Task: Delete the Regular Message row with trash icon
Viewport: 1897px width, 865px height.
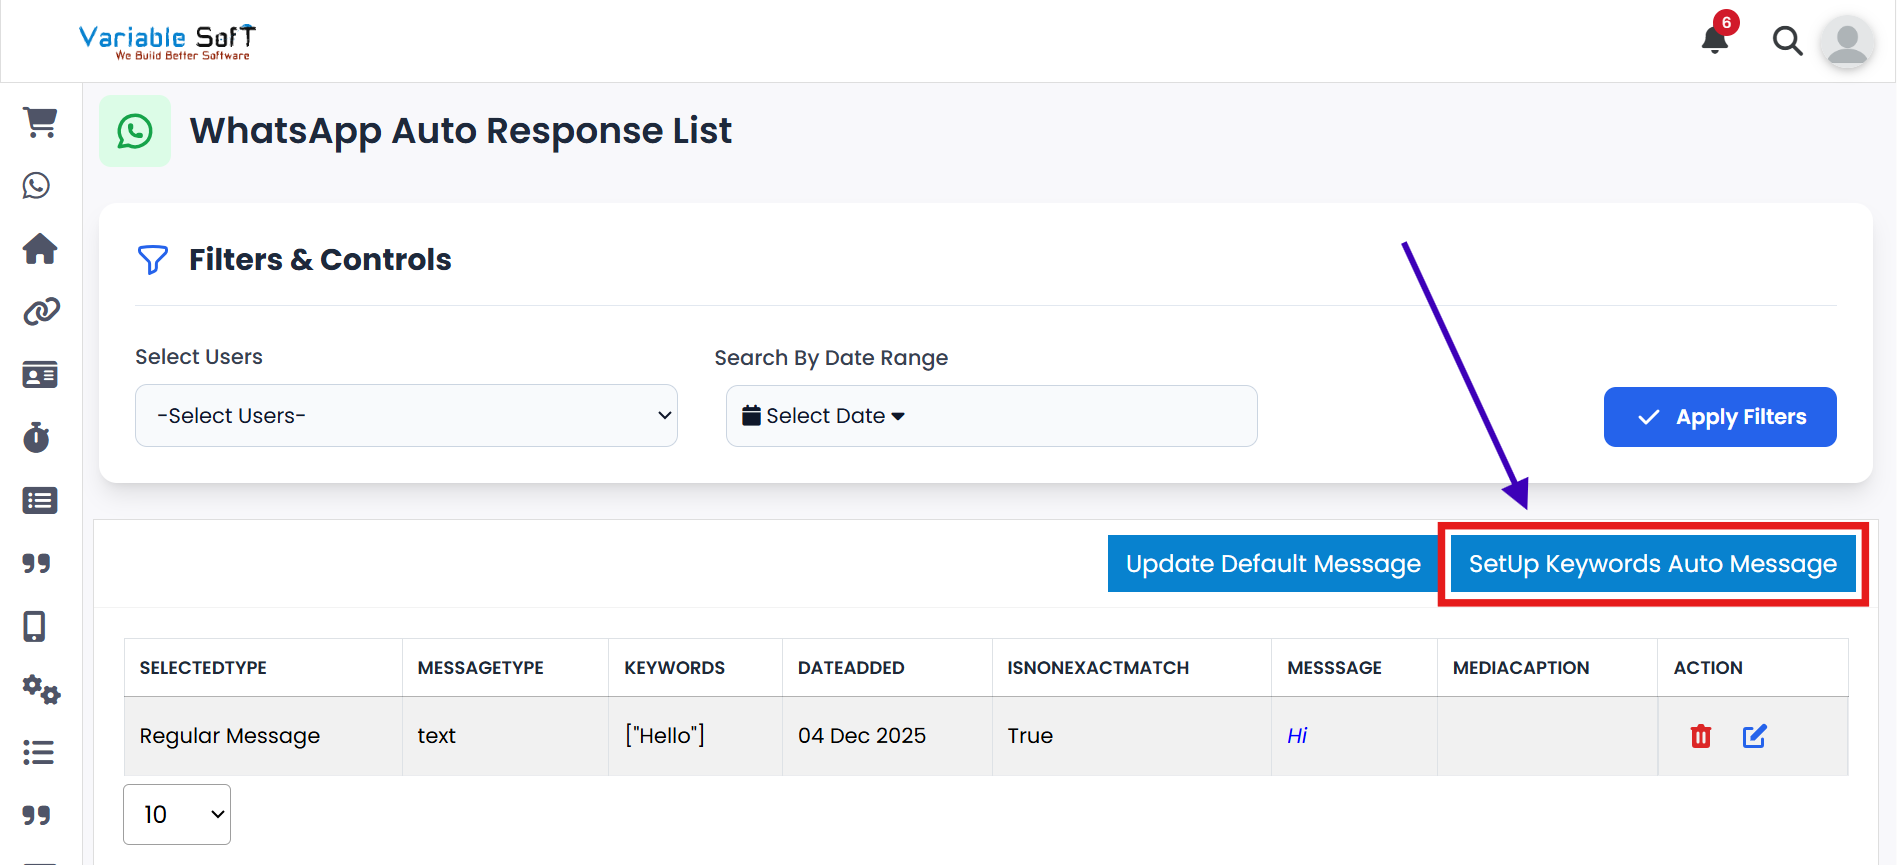Action: [1700, 737]
